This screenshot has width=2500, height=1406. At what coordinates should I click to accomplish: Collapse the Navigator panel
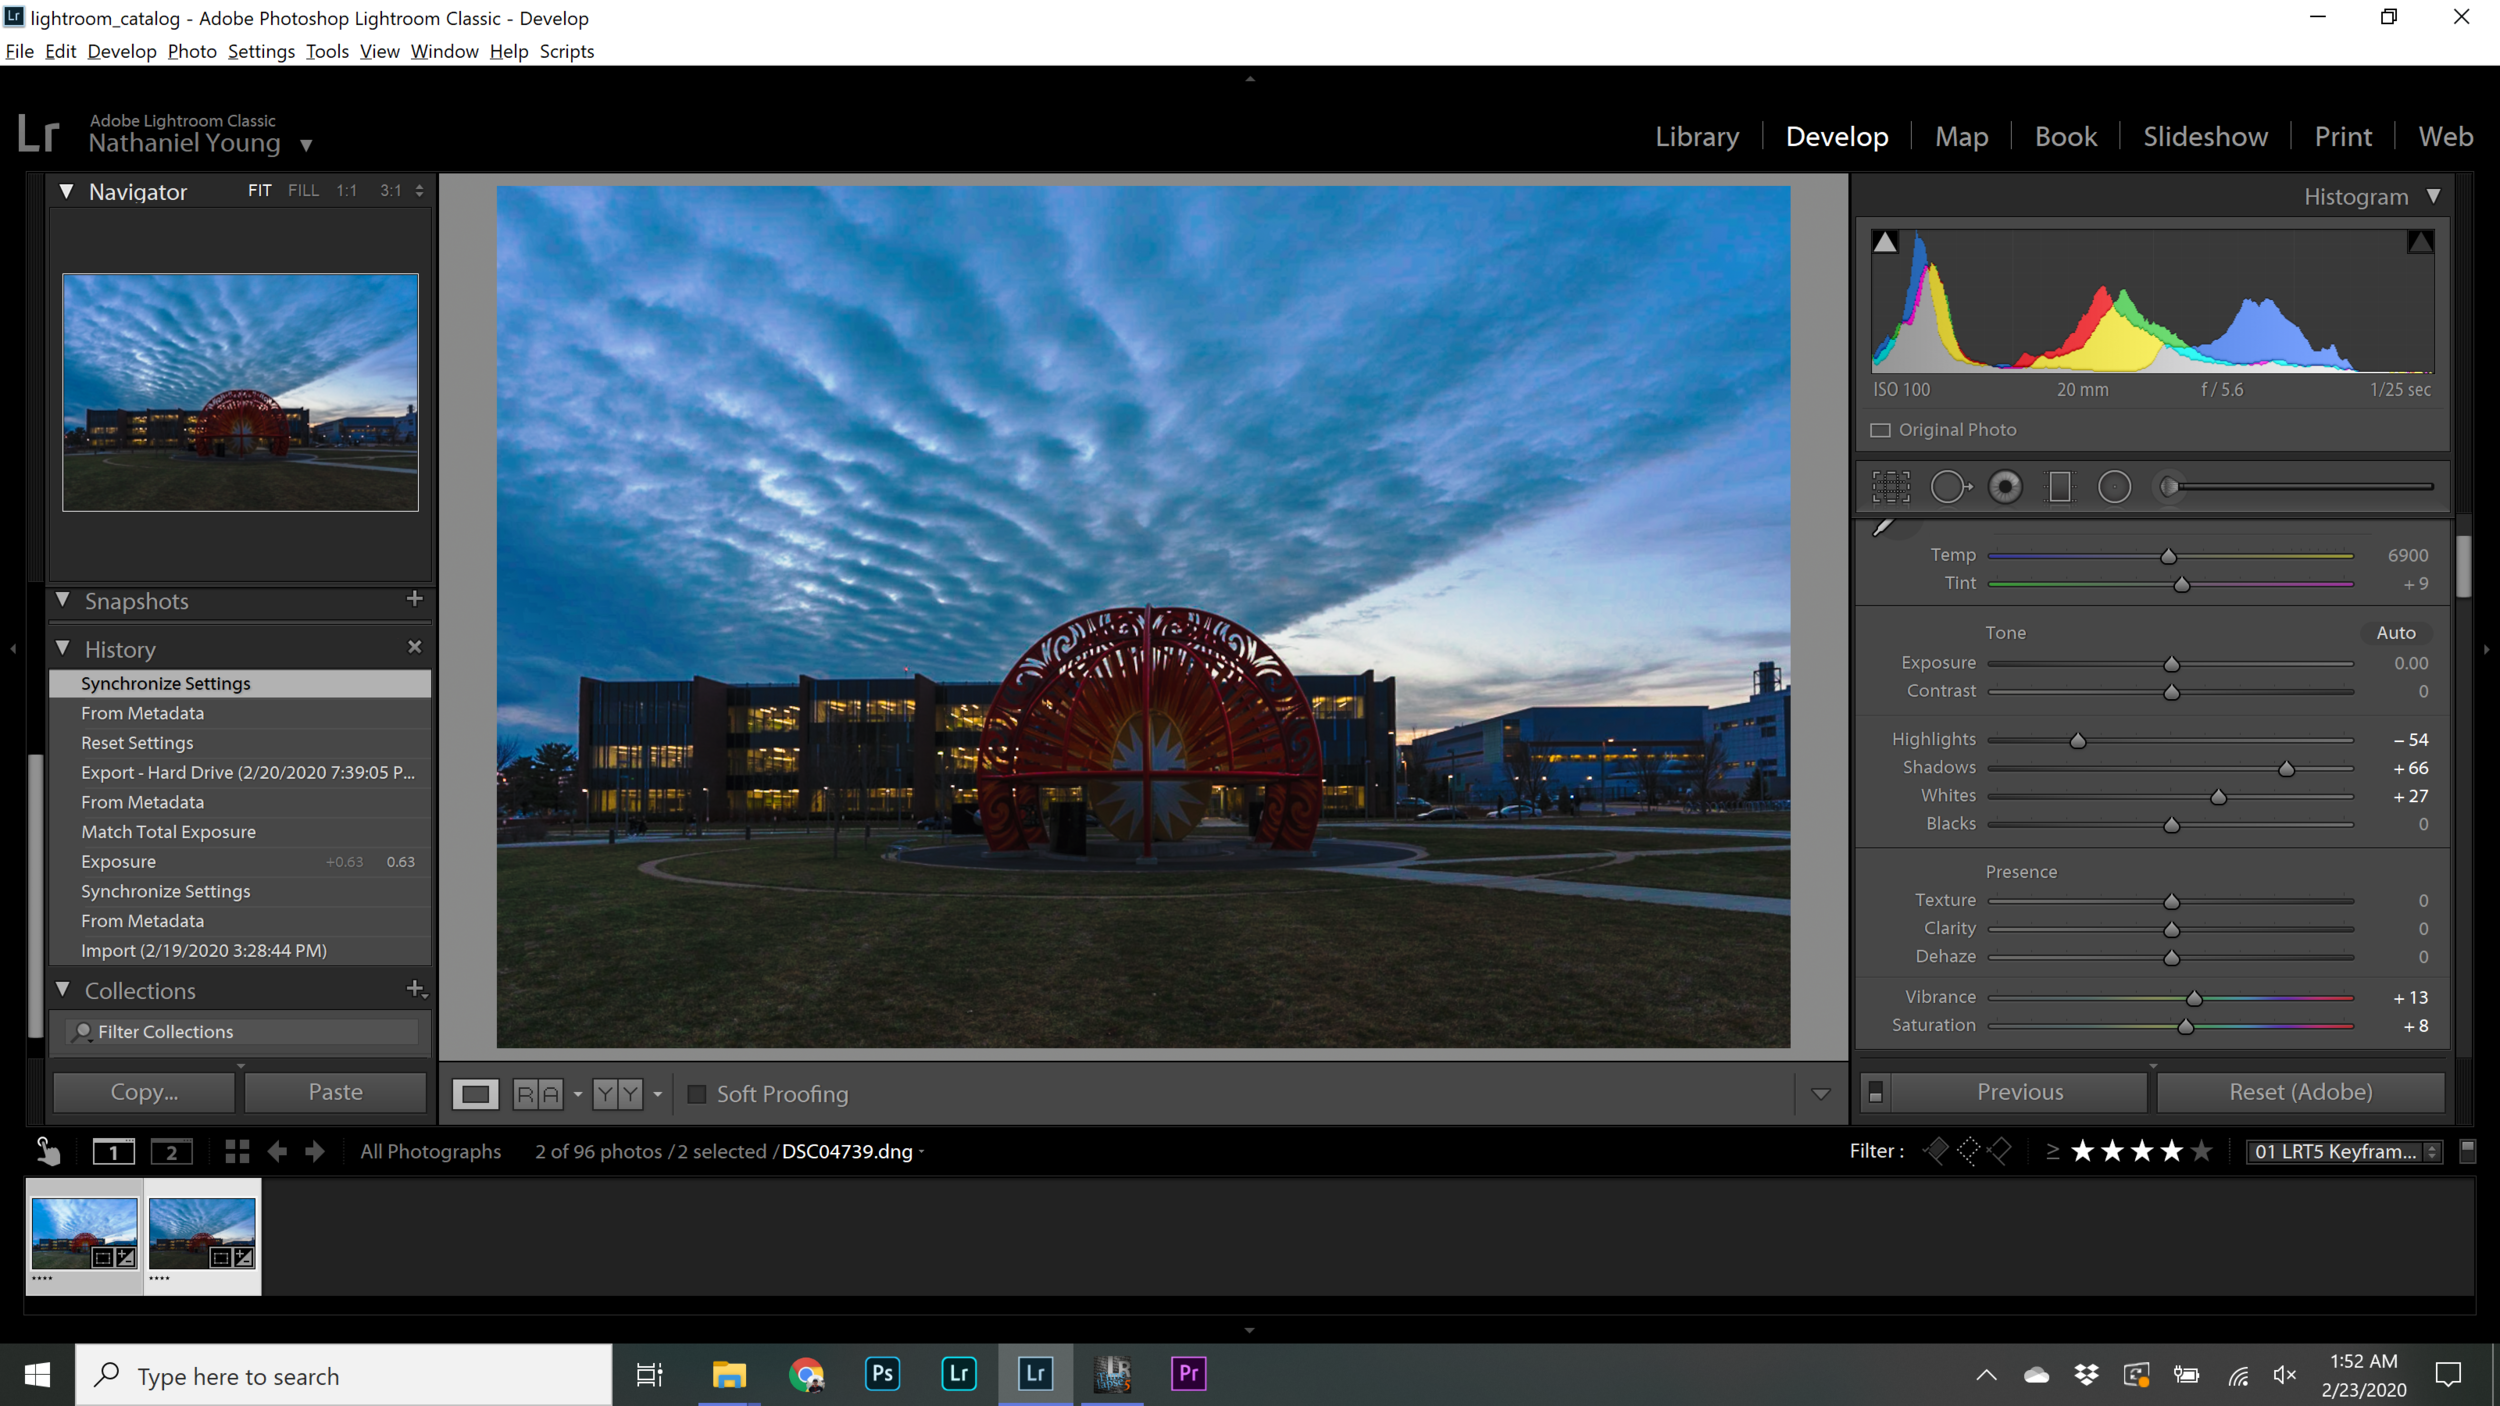[x=66, y=191]
